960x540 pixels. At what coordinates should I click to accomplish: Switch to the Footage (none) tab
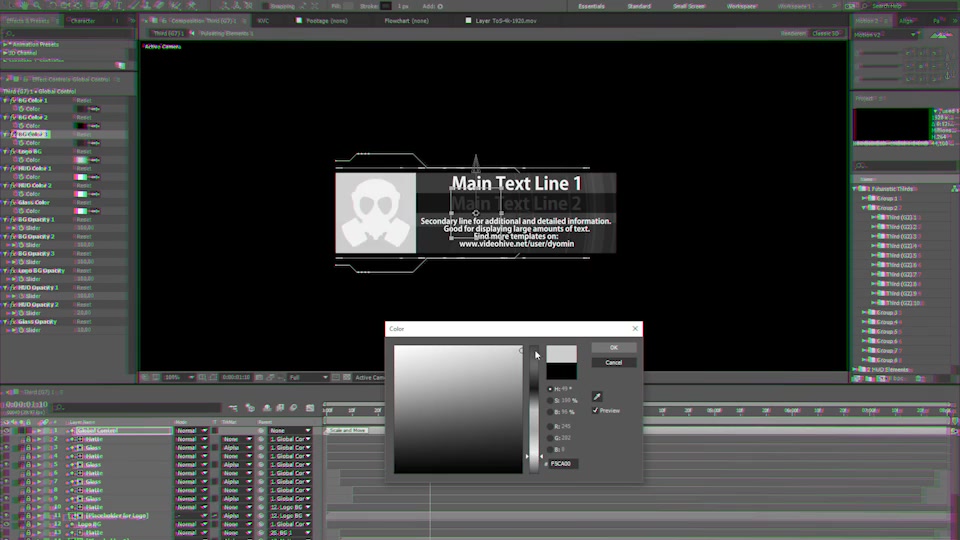pyautogui.click(x=326, y=21)
